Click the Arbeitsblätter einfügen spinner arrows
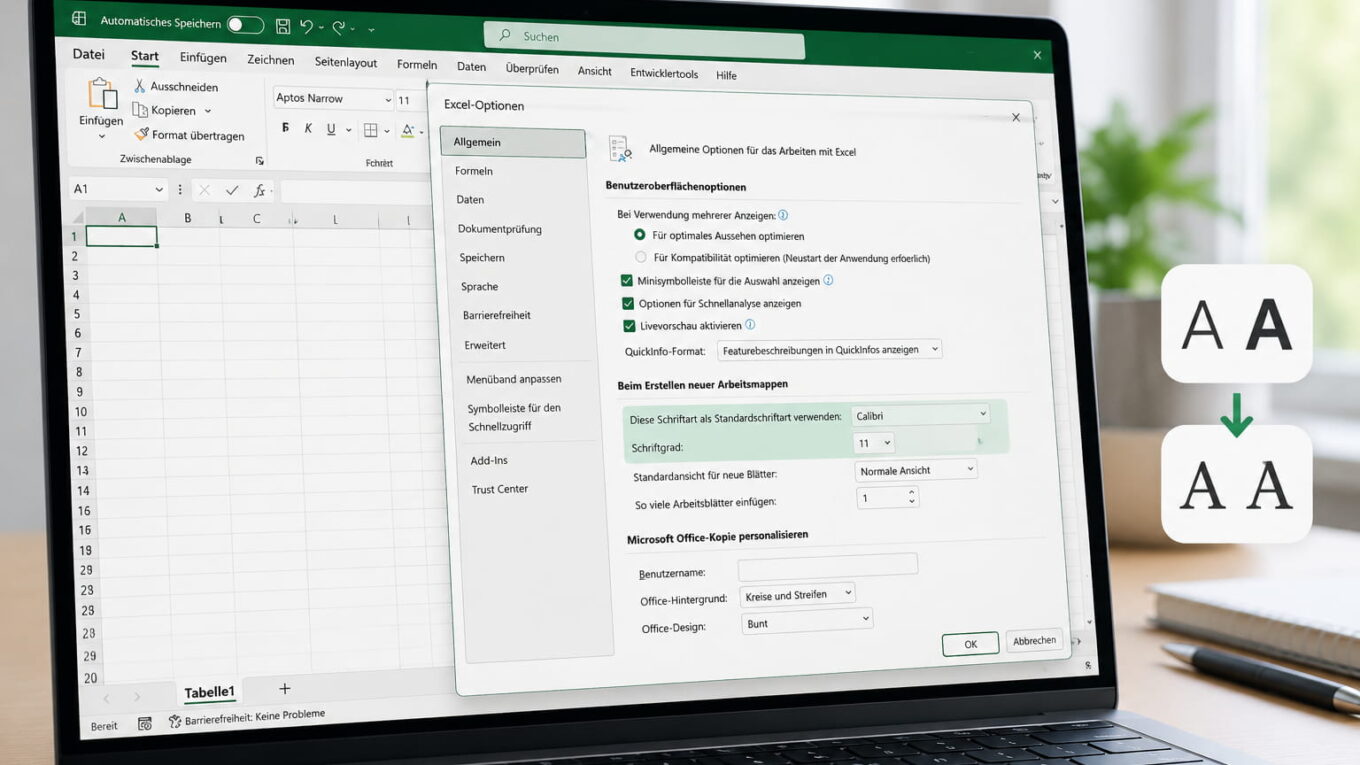The width and height of the screenshot is (1360, 765). point(911,497)
